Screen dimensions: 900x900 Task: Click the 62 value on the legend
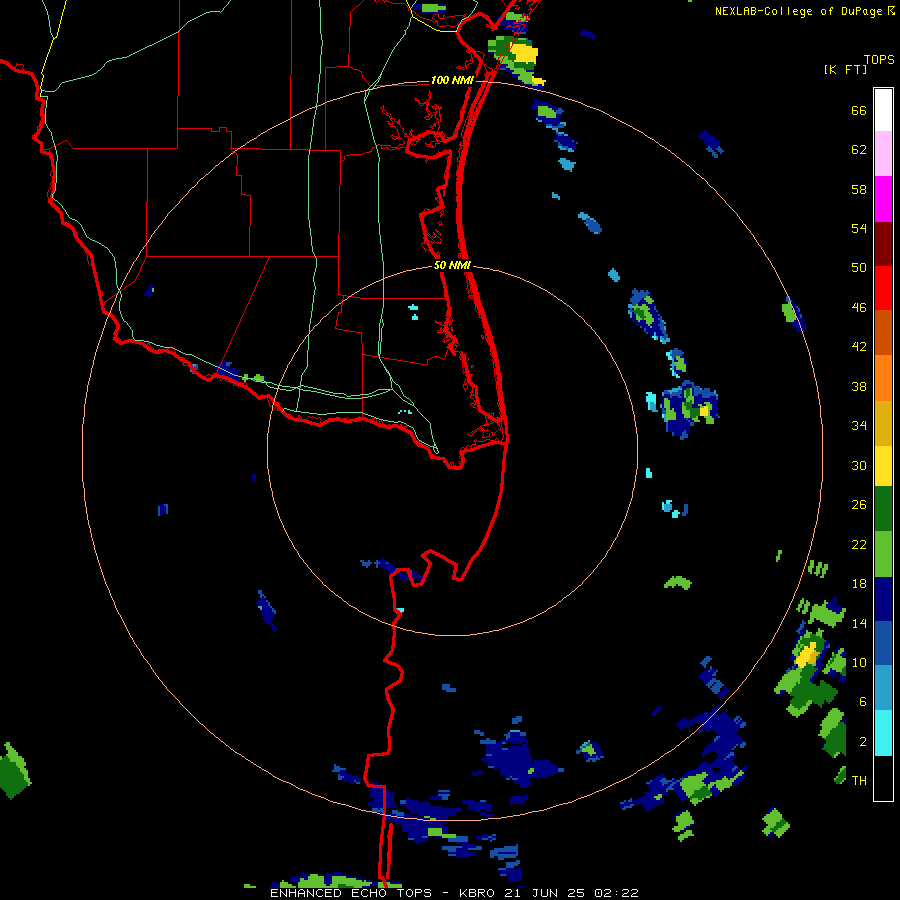(x=859, y=150)
